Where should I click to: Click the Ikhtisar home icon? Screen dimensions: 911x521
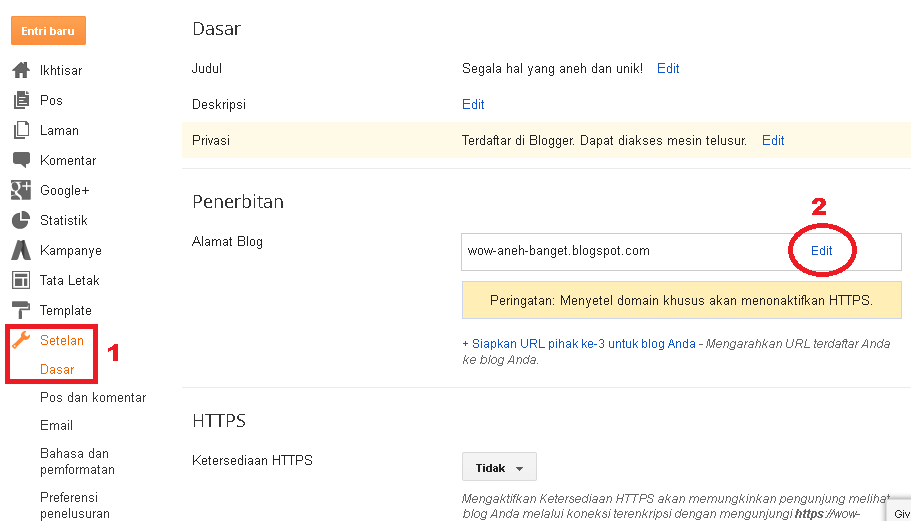point(21,71)
